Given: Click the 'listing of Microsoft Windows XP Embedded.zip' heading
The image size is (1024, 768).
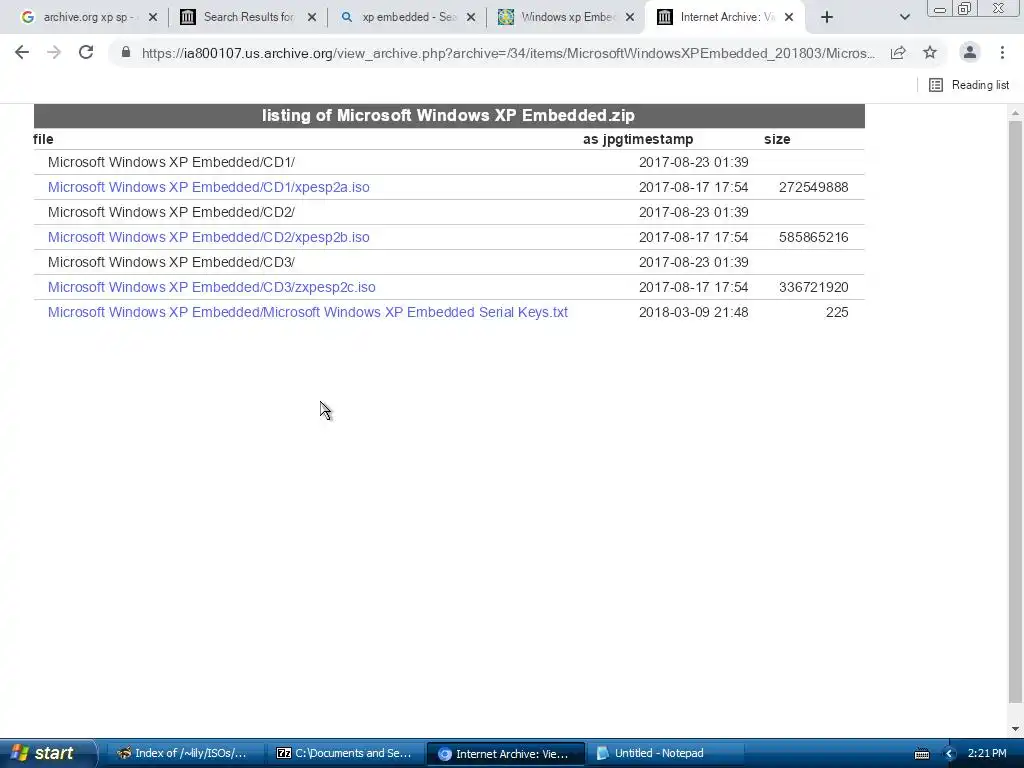Looking at the screenshot, I should coord(448,116).
